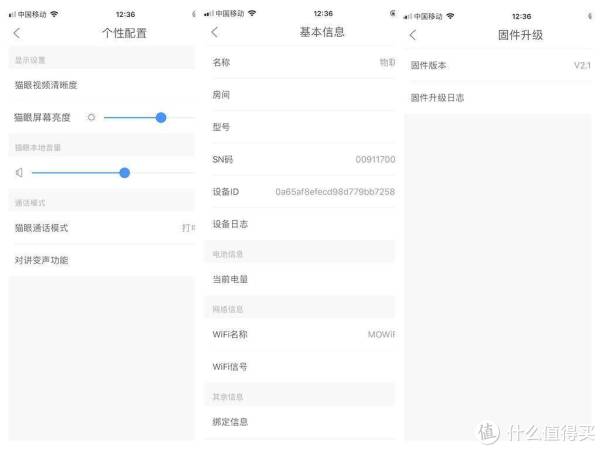Tap back arrow on 固件升级 page
The image size is (600, 450).
(413, 34)
